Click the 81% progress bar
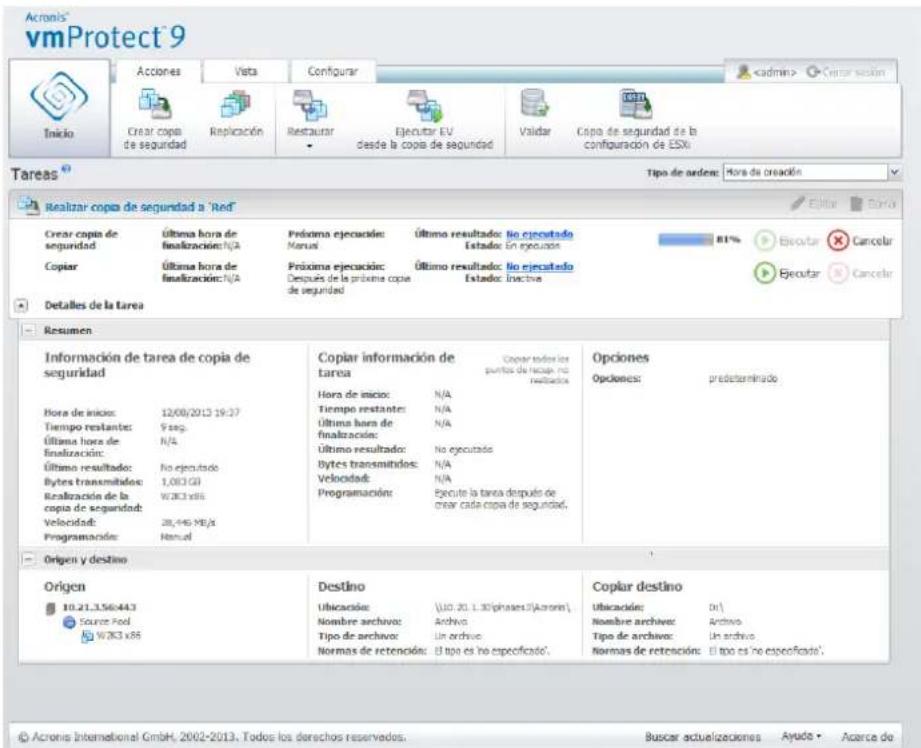This screenshot has height=748, width=921. [685, 240]
